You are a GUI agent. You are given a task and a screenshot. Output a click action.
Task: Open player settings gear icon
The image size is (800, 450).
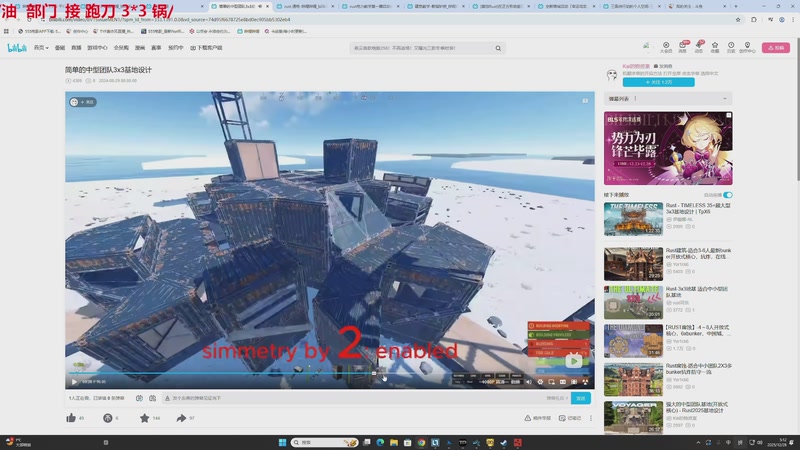coord(540,382)
